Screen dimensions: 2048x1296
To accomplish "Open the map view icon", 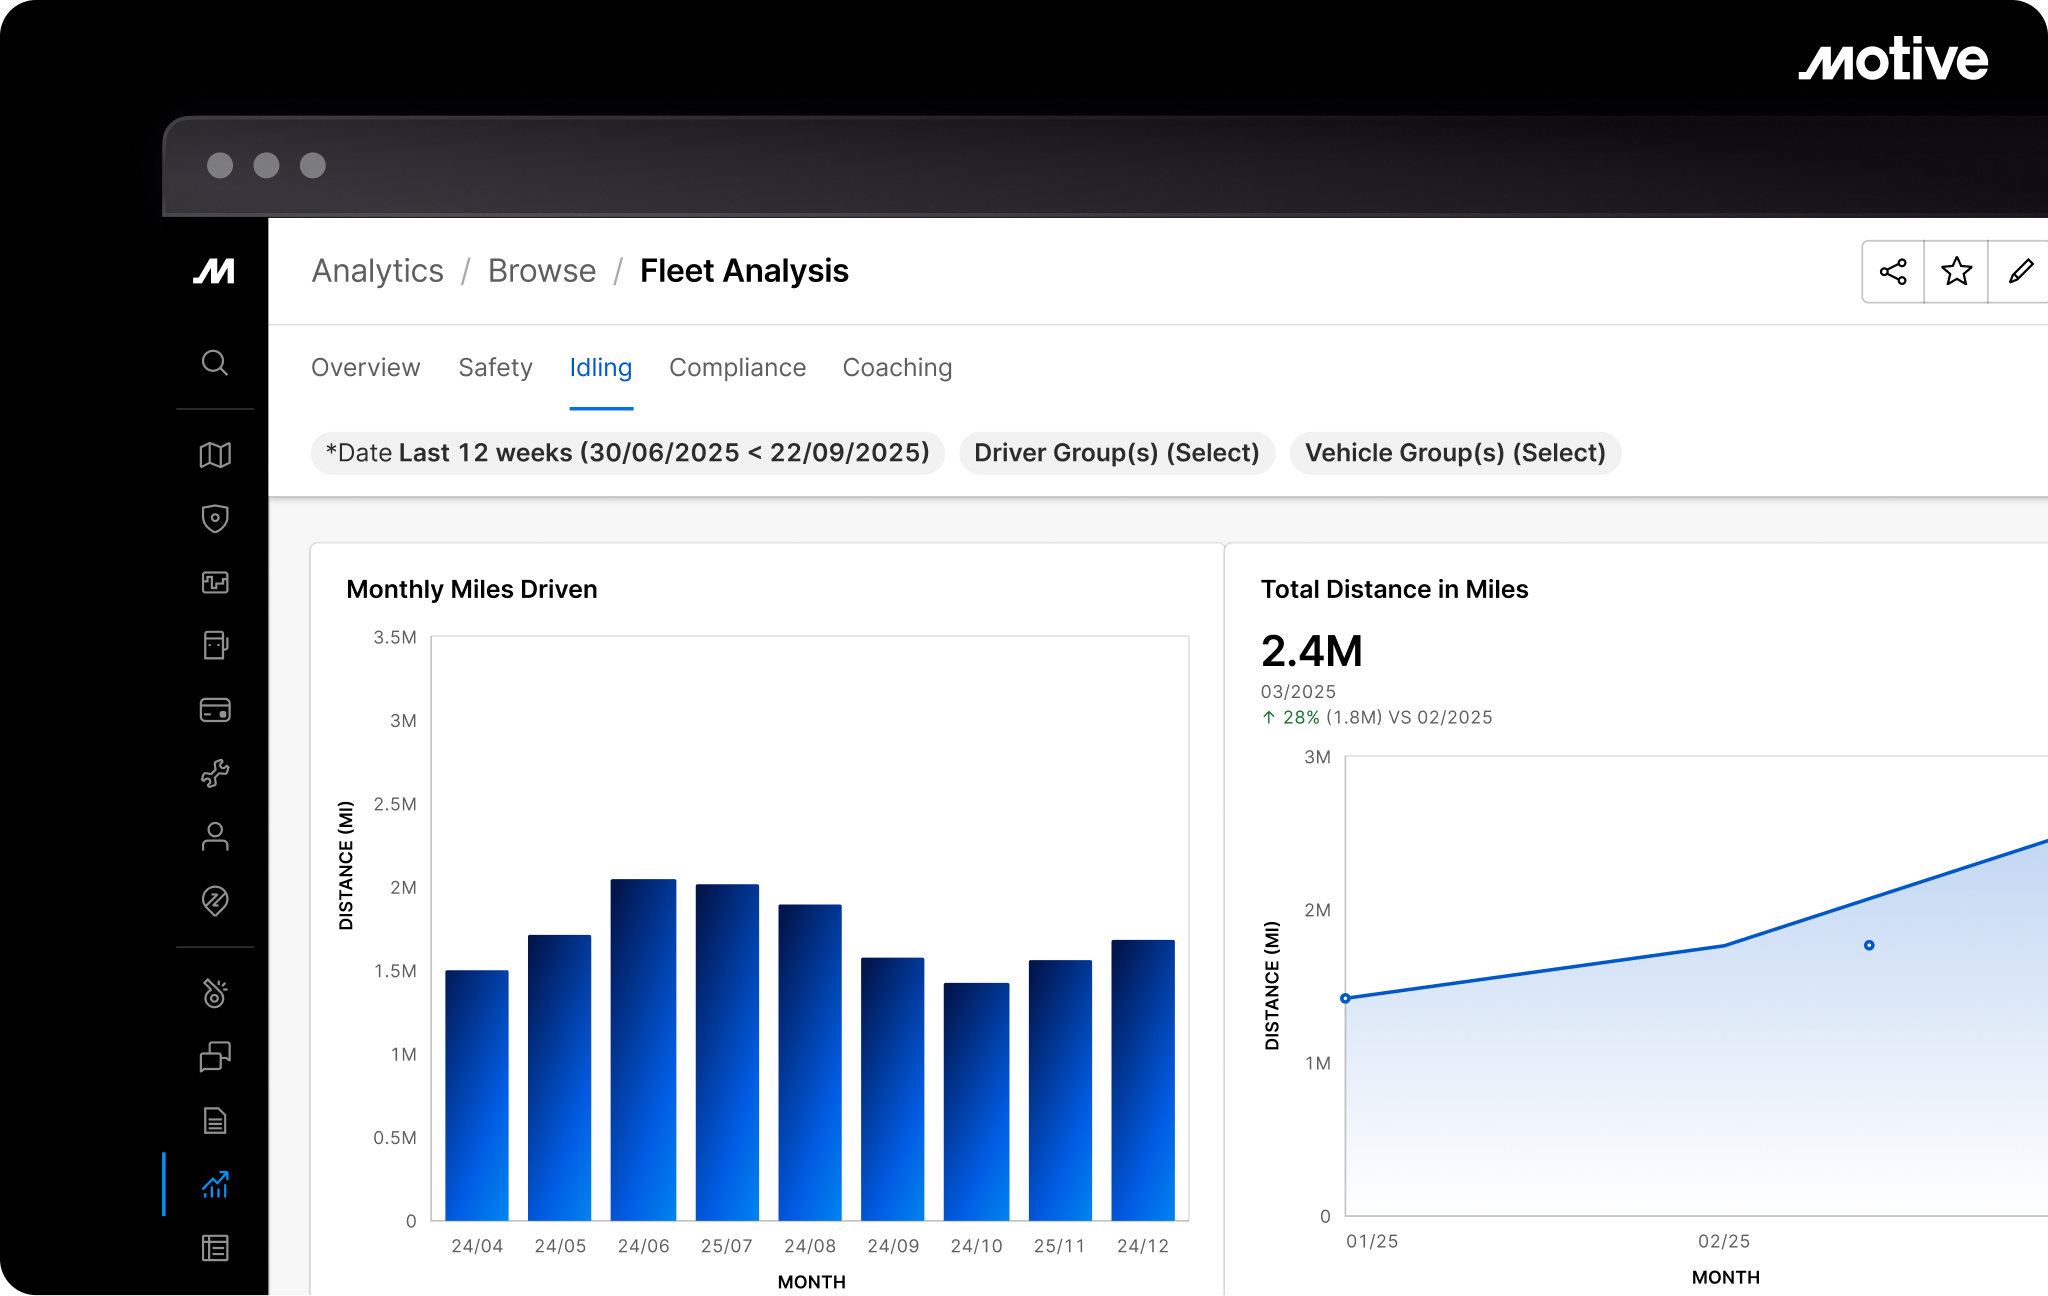I will (x=214, y=455).
